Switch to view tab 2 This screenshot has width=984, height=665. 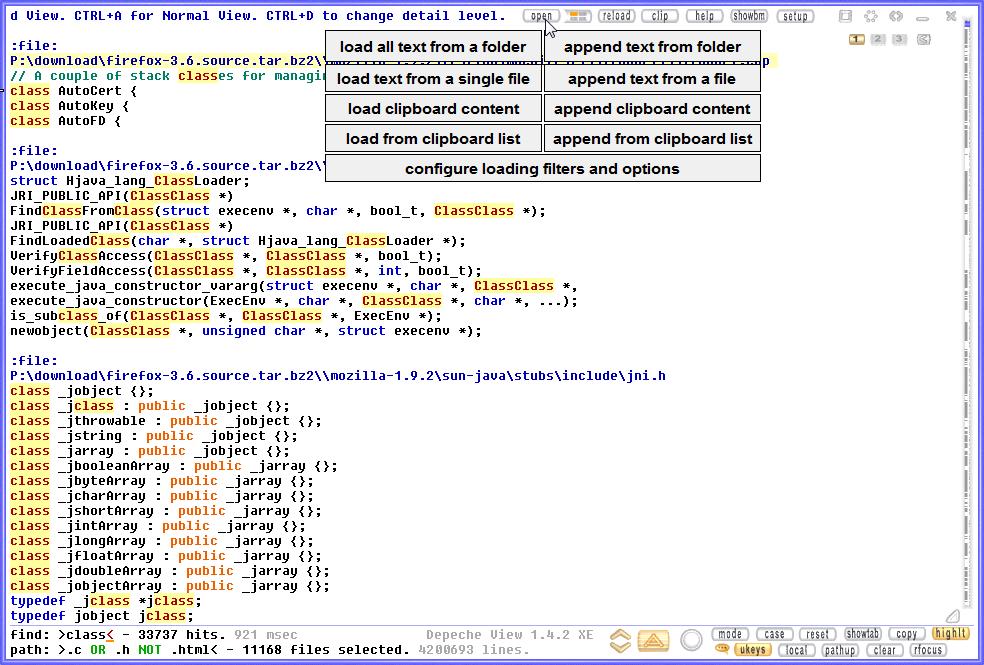[x=877, y=39]
